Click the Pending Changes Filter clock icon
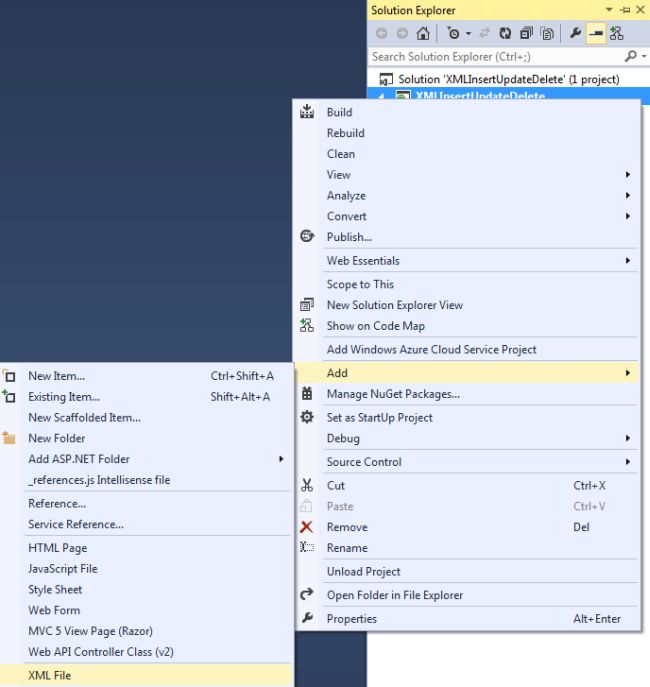Image resolution: width=650 pixels, height=687 pixels. pyautogui.click(x=453, y=33)
